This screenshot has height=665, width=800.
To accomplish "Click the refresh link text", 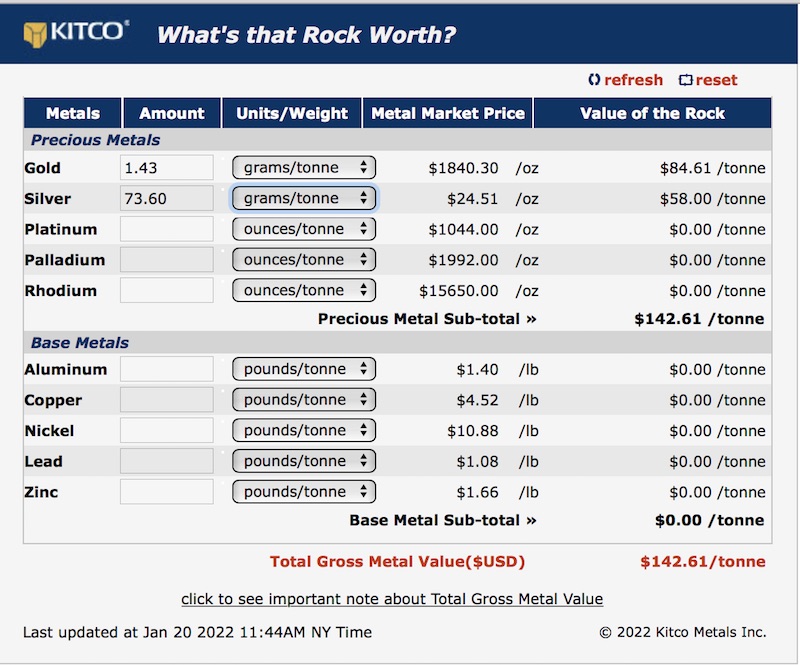I will (x=633, y=80).
